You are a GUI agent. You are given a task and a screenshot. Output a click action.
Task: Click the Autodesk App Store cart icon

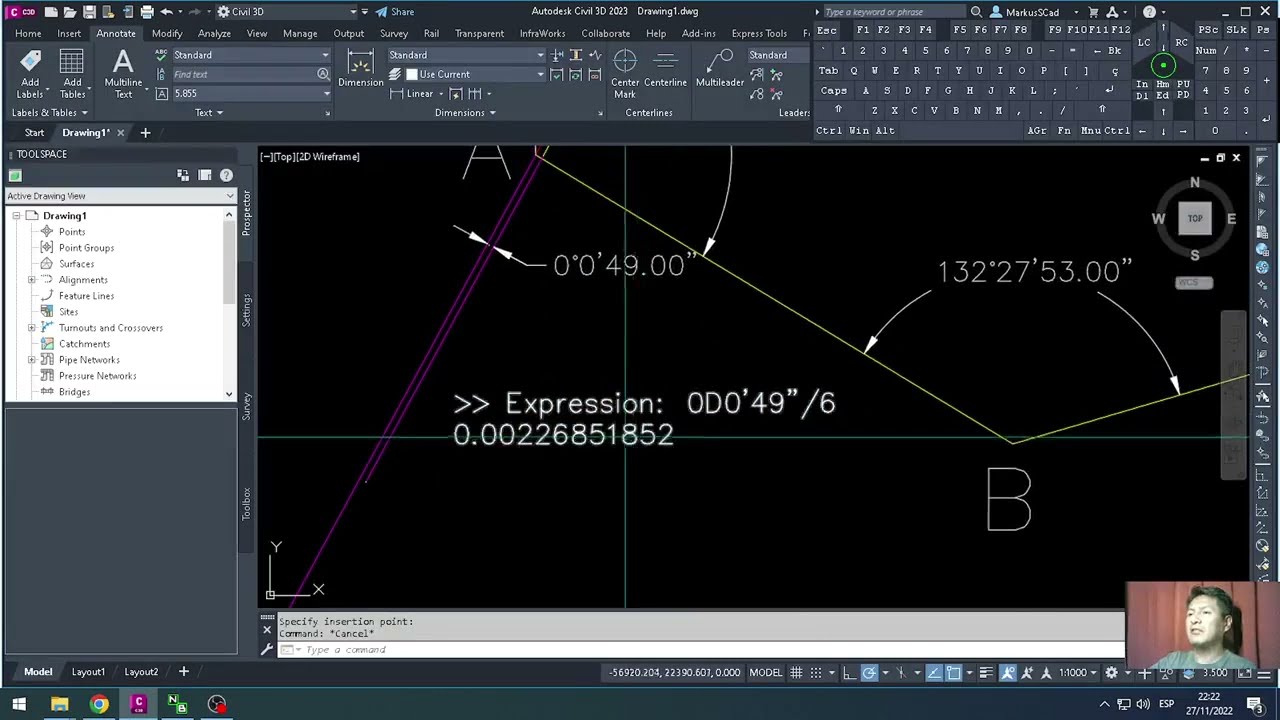click(1094, 12)
